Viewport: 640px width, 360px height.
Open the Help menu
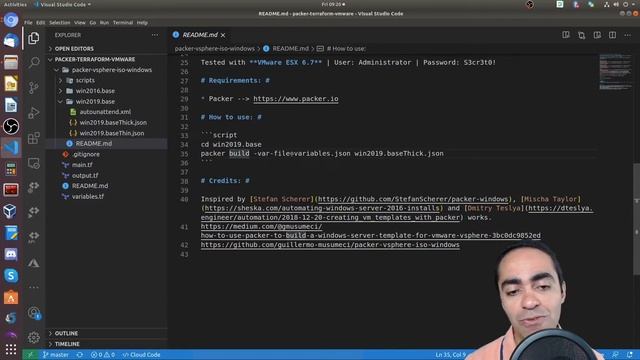(x=142, y=23)
